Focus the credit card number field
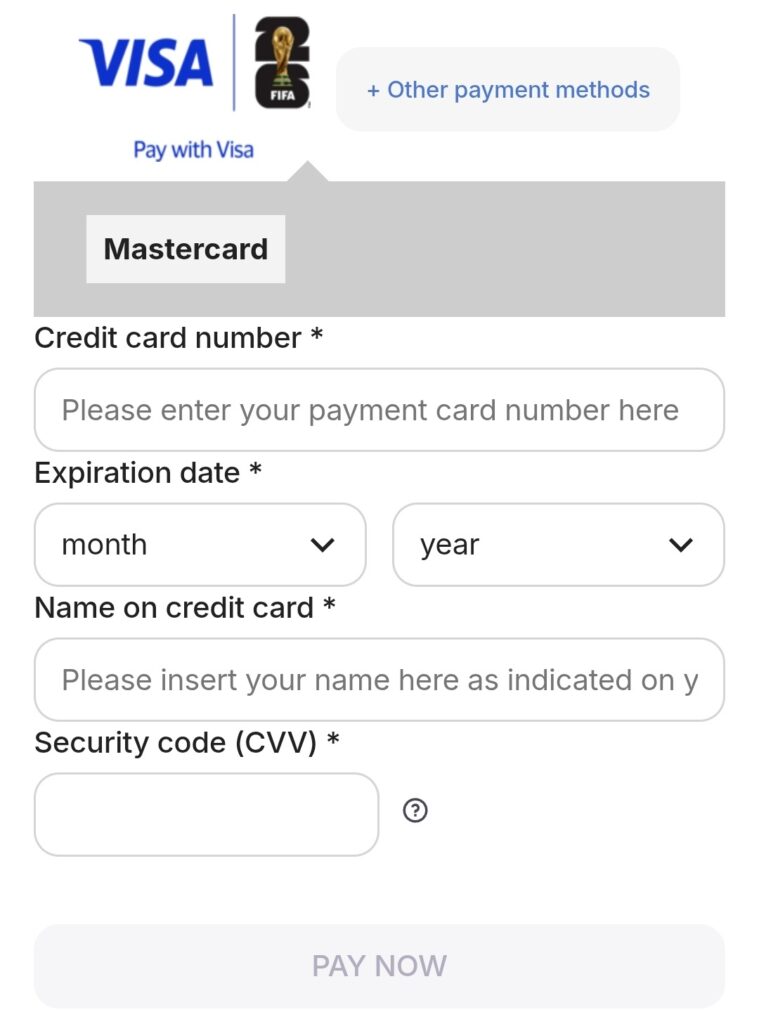Image resolution: width=759 pixels, height=1024 pixels. pos(379,410)
